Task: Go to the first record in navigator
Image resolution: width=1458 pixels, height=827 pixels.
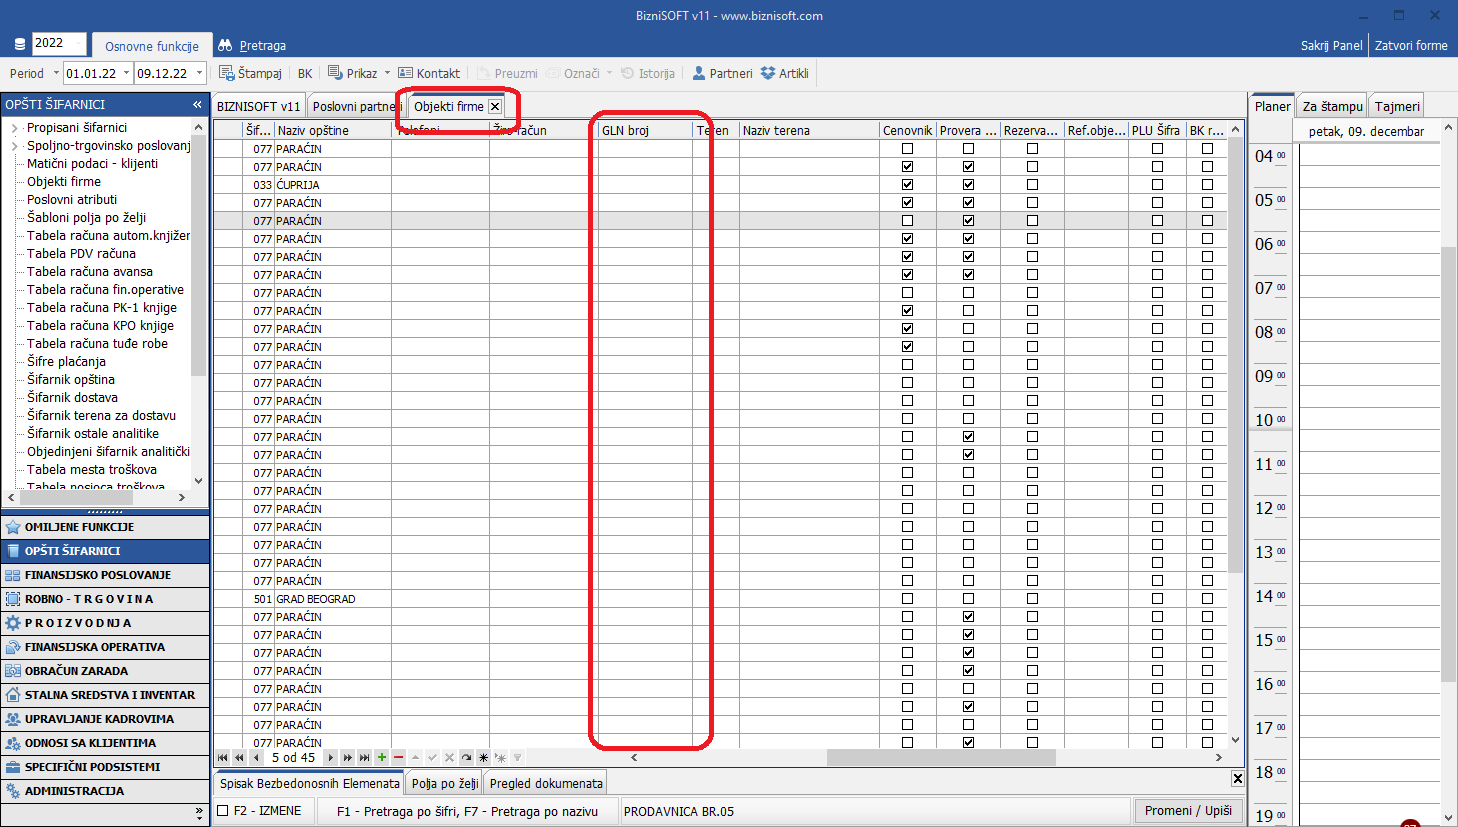Action: [222, 758]
